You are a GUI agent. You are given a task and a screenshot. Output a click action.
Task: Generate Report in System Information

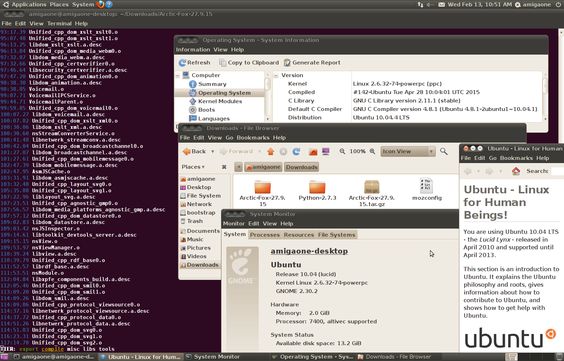coord(312,63)
